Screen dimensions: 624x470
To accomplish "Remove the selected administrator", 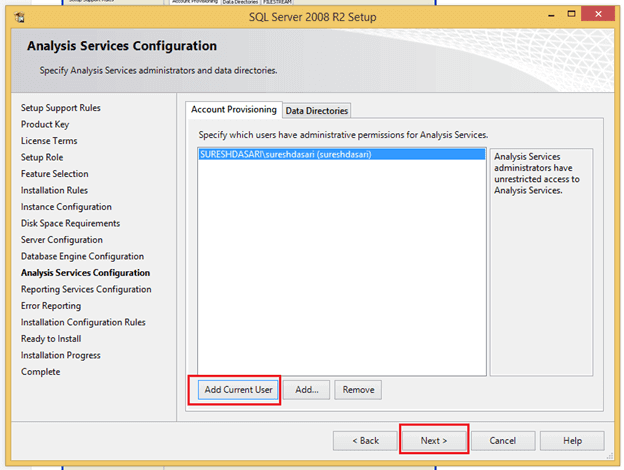I will [358, 390].
